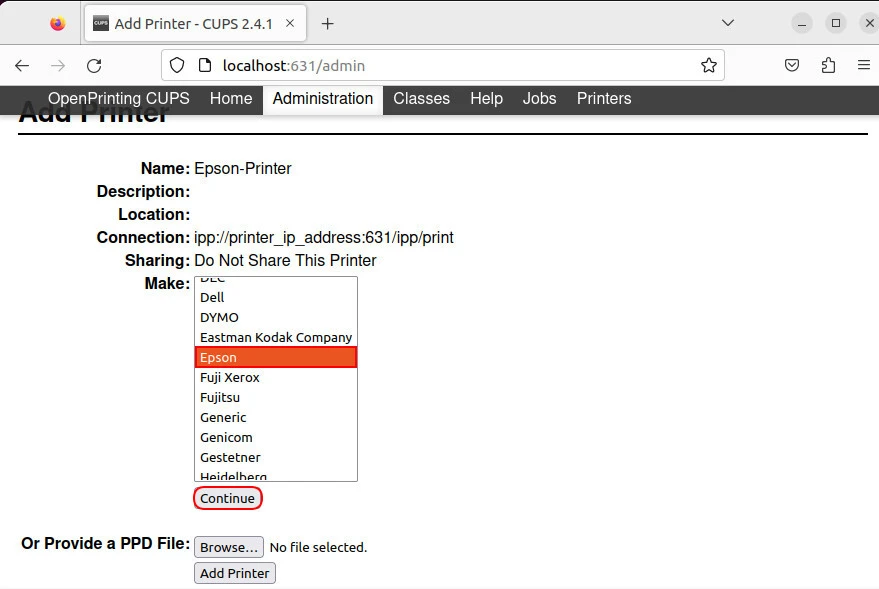Click the localhost address bar
This screenshot has width=879, height=589.
point(440,65)
